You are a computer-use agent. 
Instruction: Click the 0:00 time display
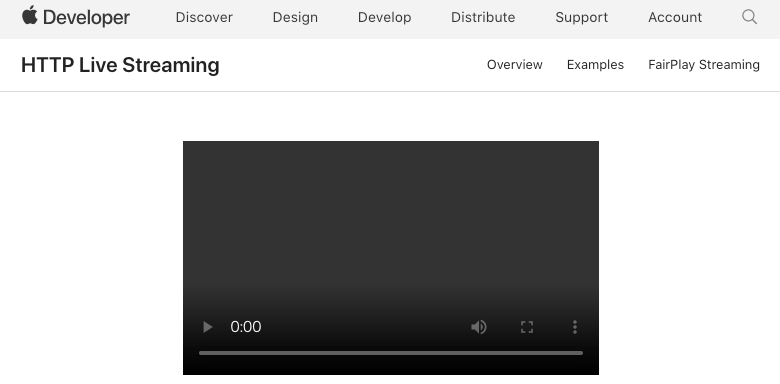pyautogui.click(x=246, y=327)
